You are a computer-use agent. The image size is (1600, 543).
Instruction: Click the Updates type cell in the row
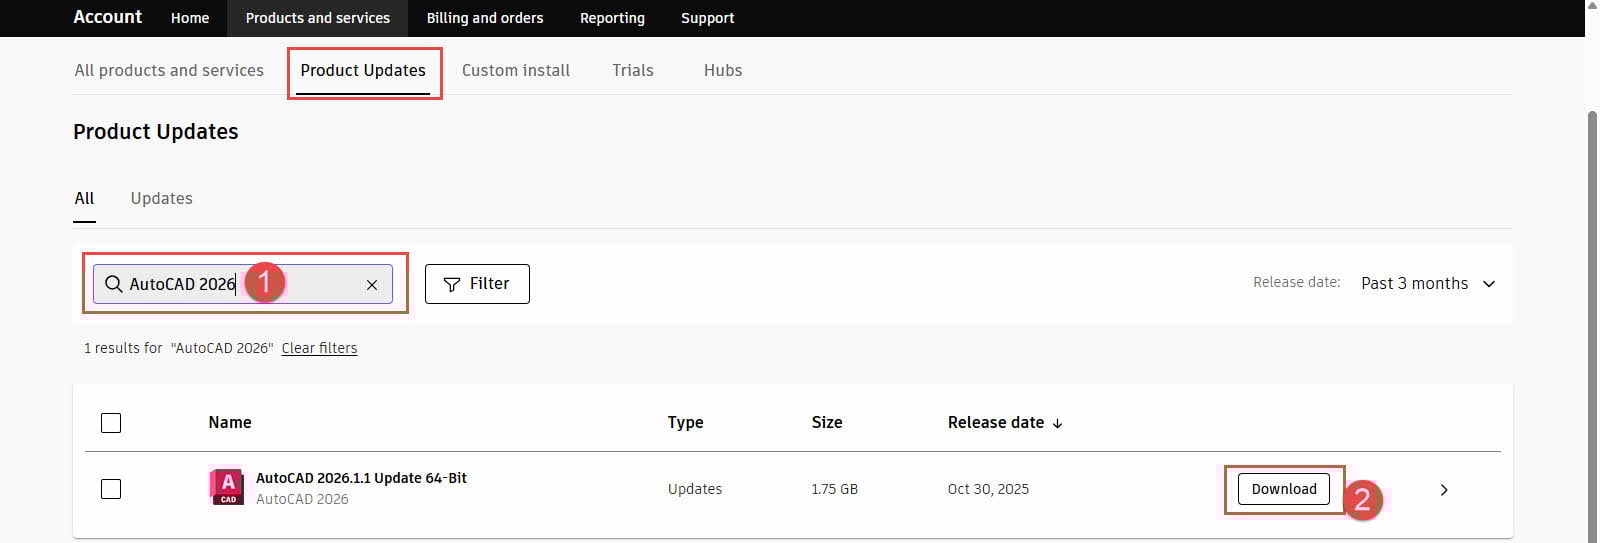tap(695, 490)
